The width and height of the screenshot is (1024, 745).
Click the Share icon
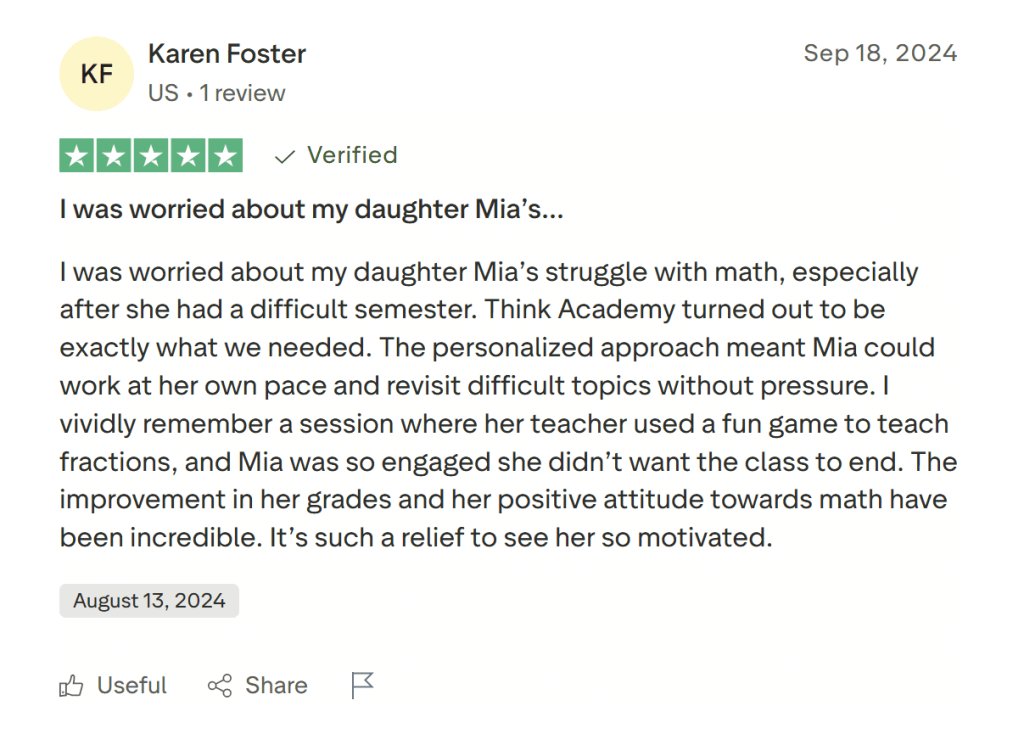(x=222, y=686)
